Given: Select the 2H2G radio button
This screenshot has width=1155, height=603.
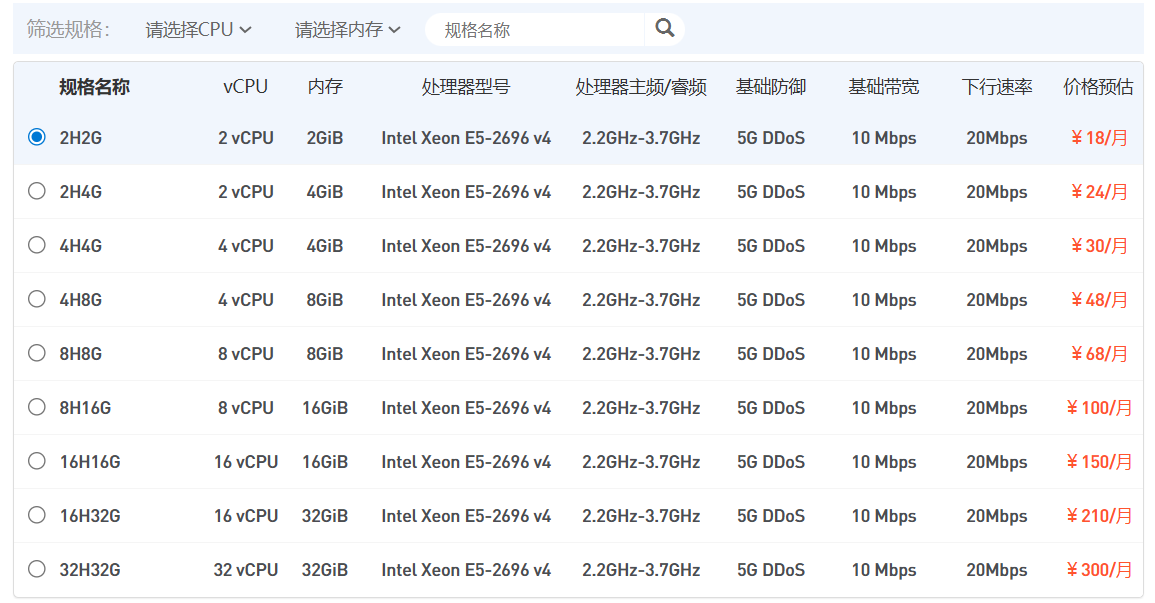Looking at the screenshot, I should [x=37, y=138].
